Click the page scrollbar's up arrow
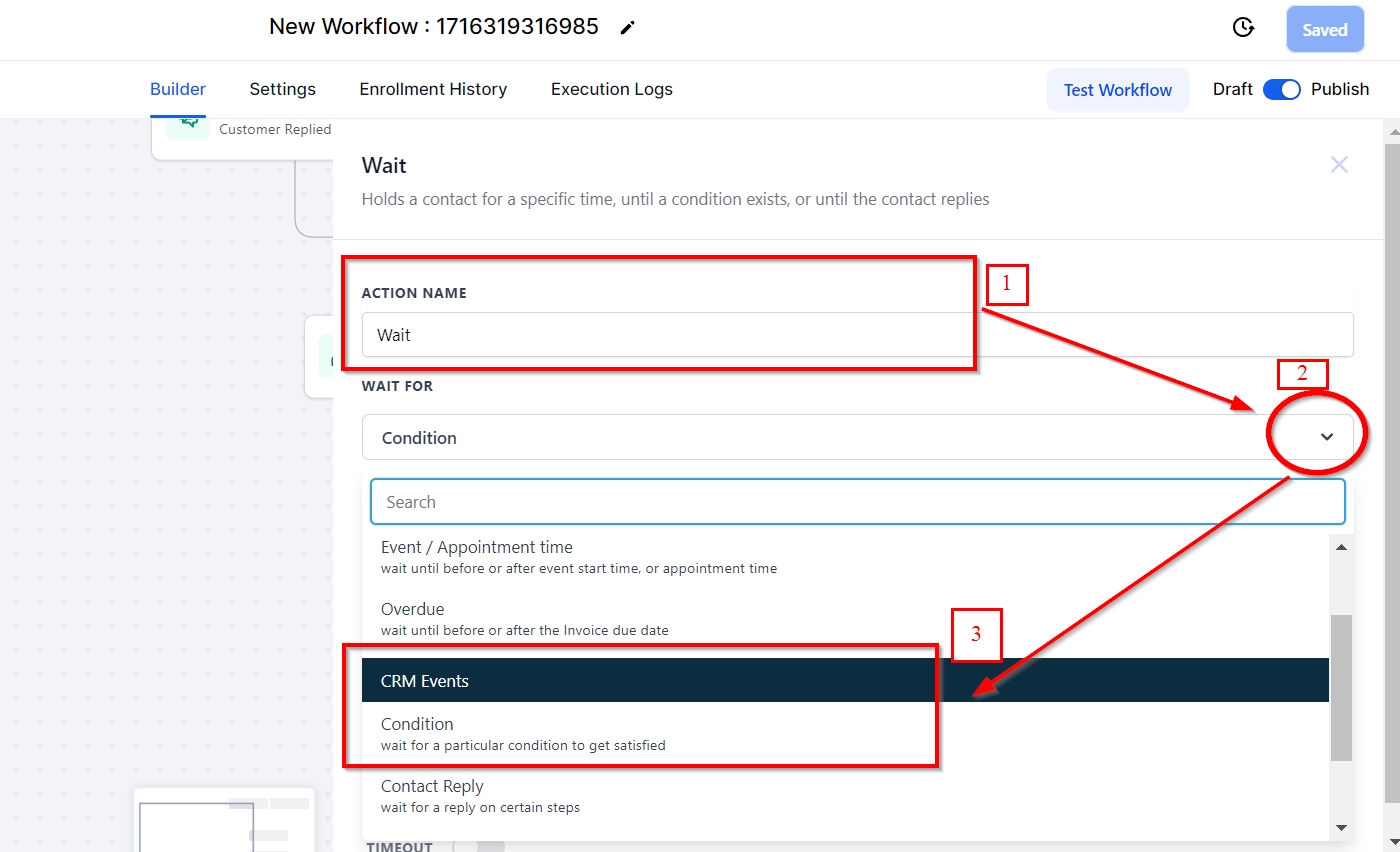Viewport: 1400px width, 852px height. tap(1391, 132)
